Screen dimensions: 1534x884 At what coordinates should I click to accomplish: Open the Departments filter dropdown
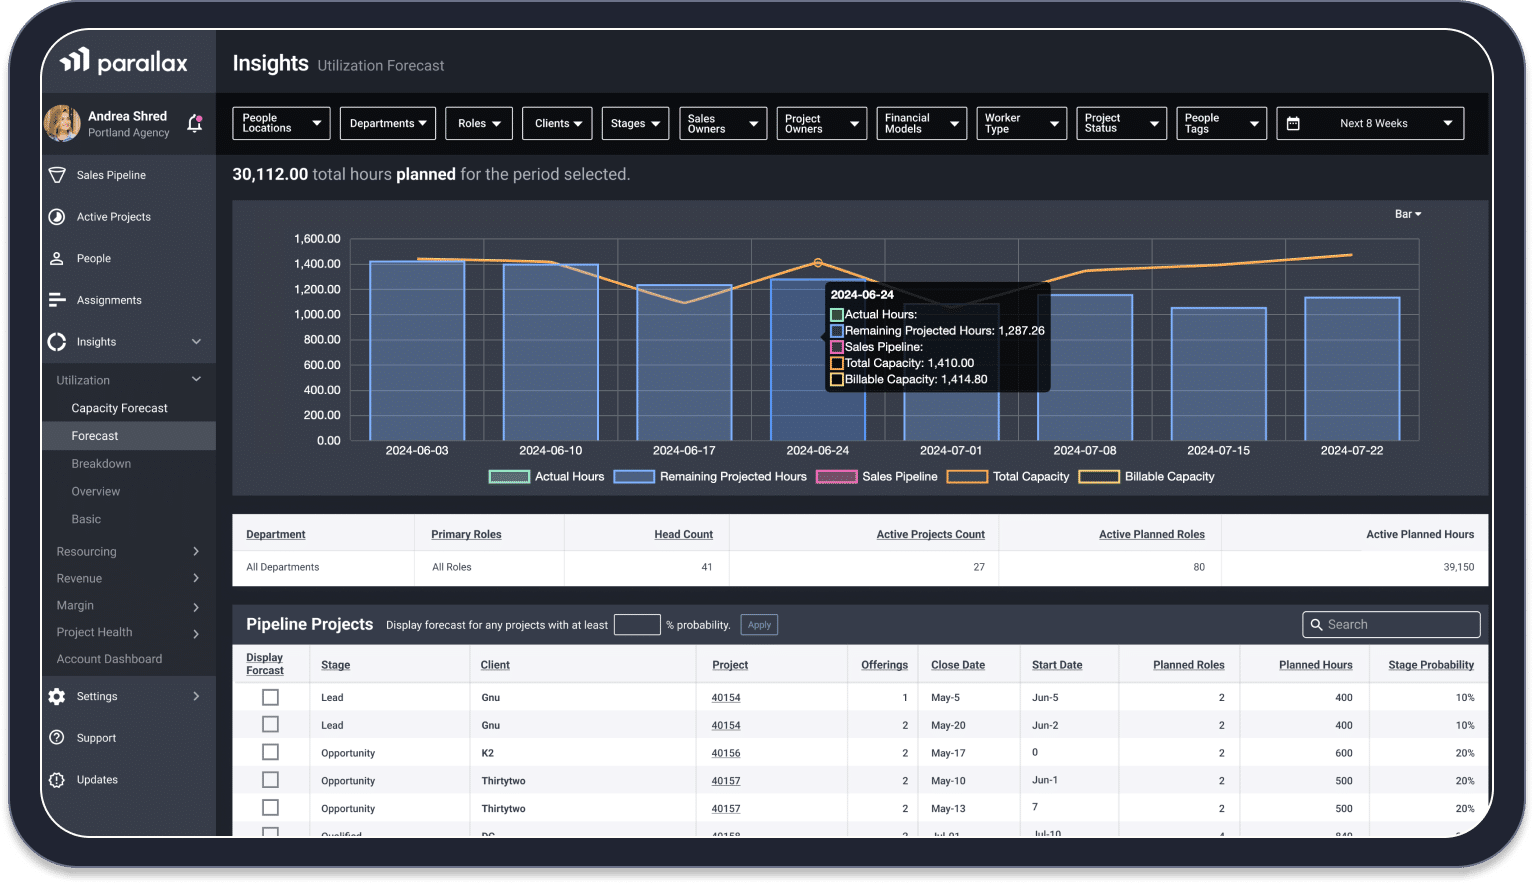387,123
